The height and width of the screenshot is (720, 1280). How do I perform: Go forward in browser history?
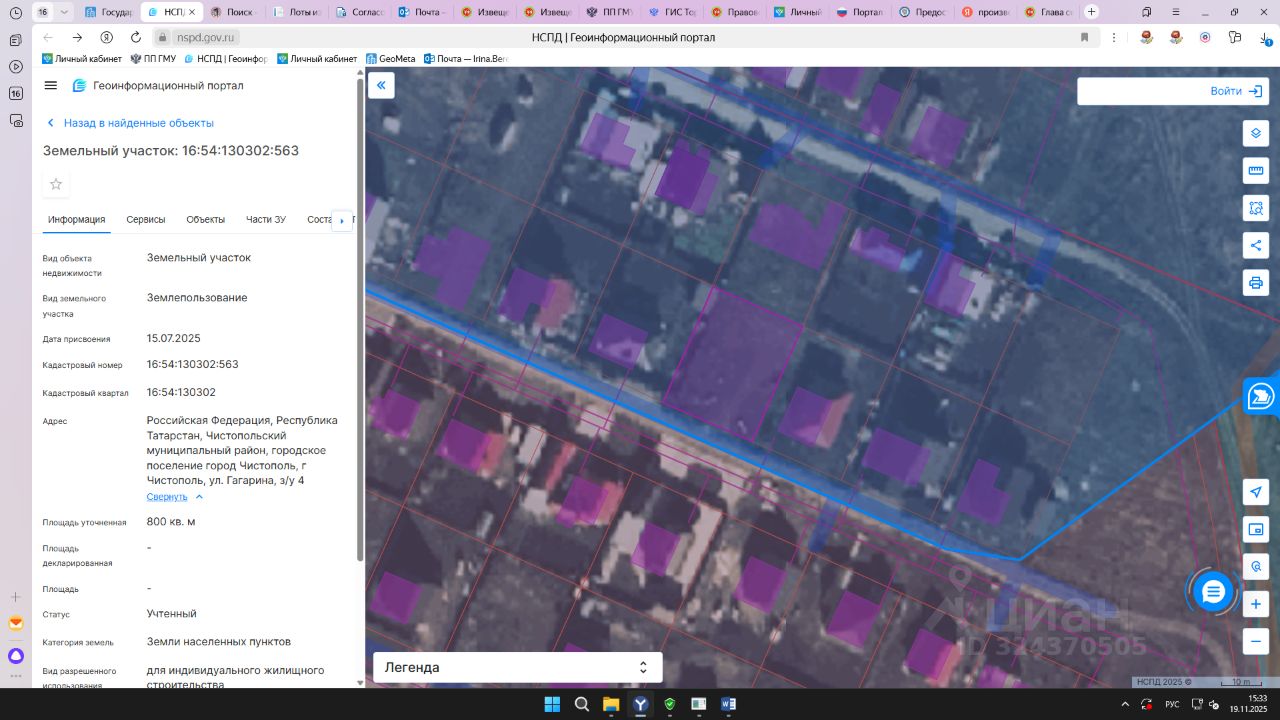click(x=77, y=37)
